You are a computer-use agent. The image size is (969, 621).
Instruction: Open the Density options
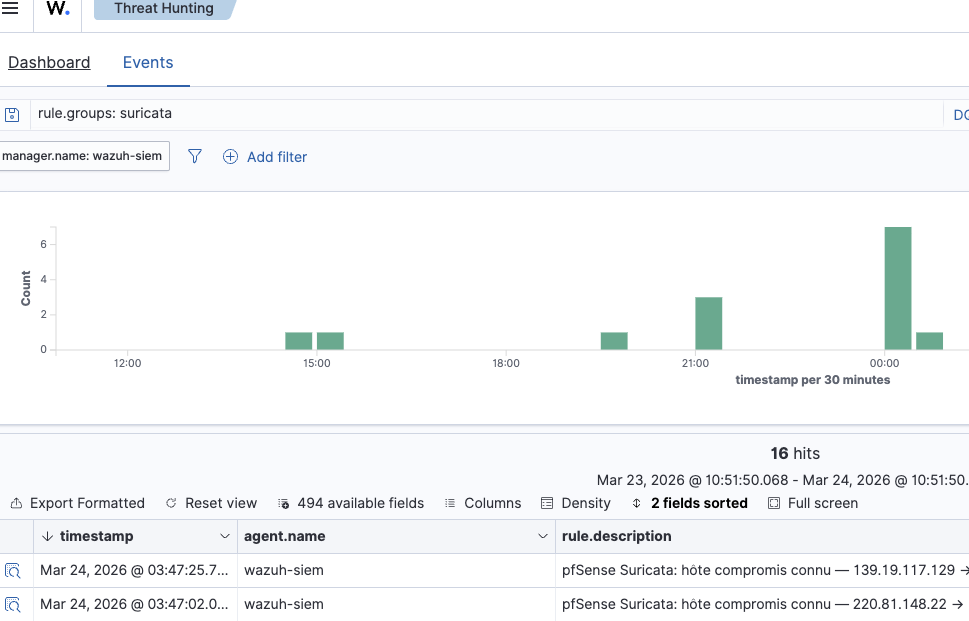point(576,504)
